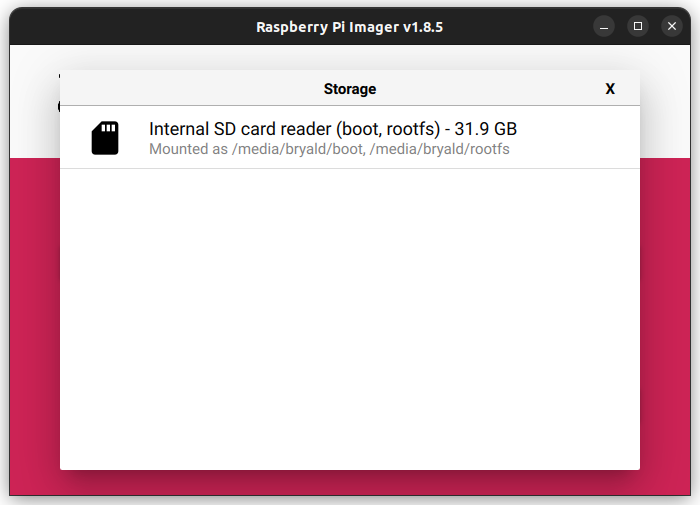Minimize the Raspberry Pi Imager window

click(604, 26)
